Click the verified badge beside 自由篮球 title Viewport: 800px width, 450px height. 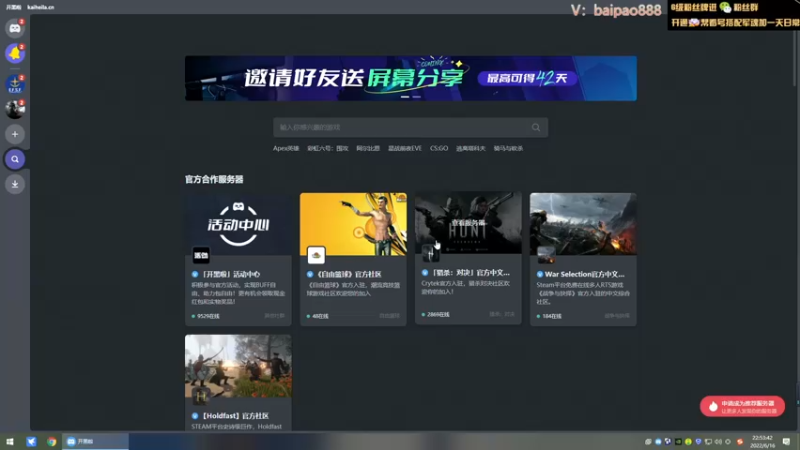310,274
